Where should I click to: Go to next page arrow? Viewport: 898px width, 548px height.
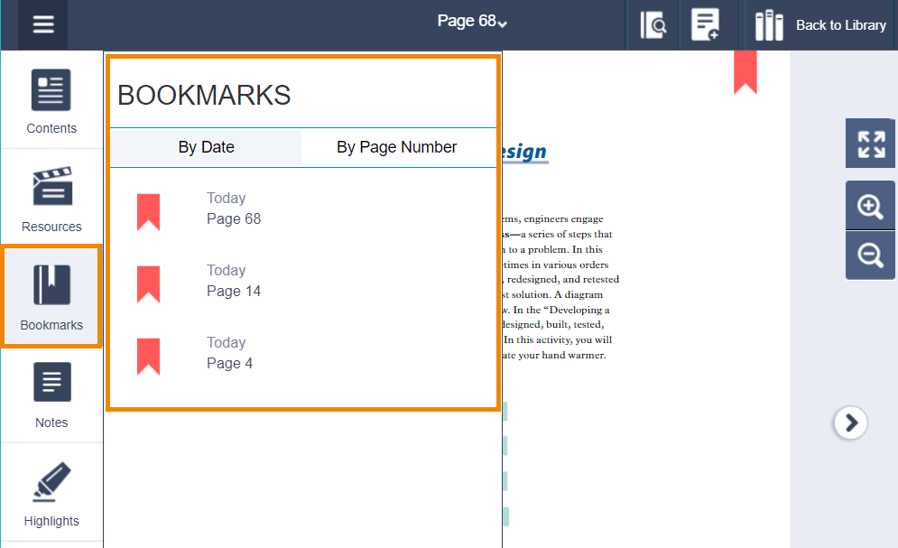[x=850, y=423]
